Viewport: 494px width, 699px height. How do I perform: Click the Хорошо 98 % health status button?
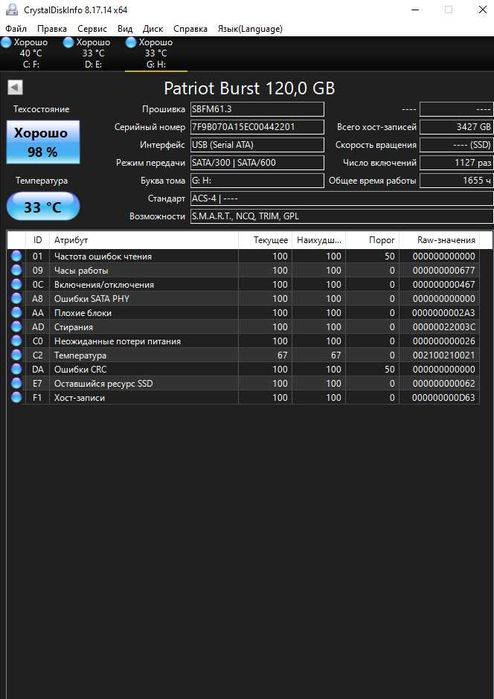(x=43, y=142)
